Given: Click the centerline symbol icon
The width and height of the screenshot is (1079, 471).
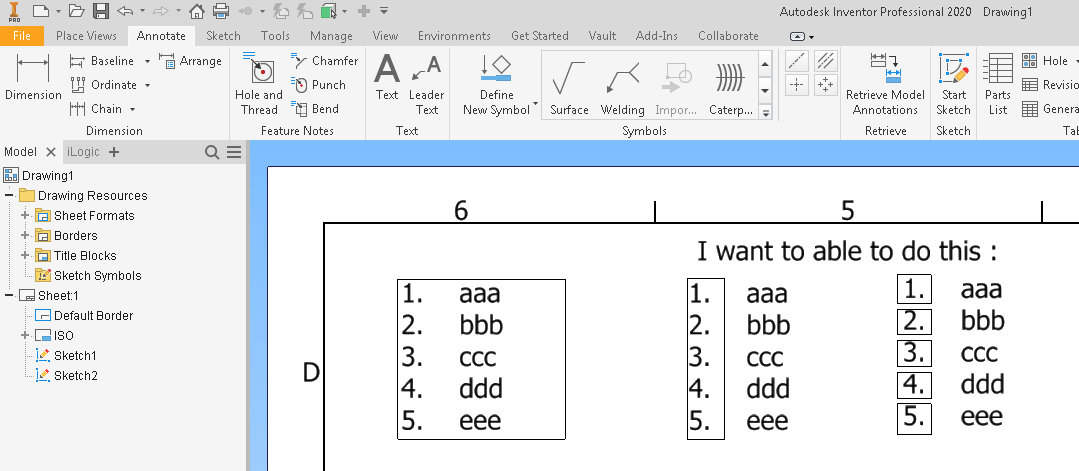Looking at the screenshot, I should tap(796, 61).
